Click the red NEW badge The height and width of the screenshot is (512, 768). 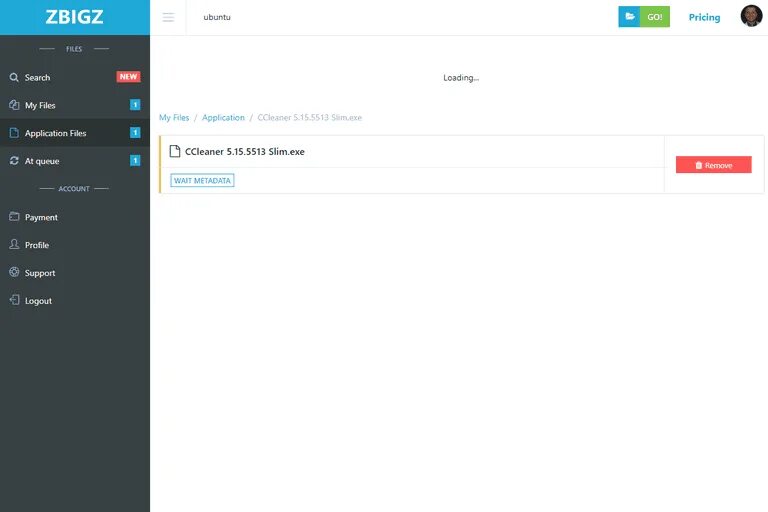click(128, 77)
